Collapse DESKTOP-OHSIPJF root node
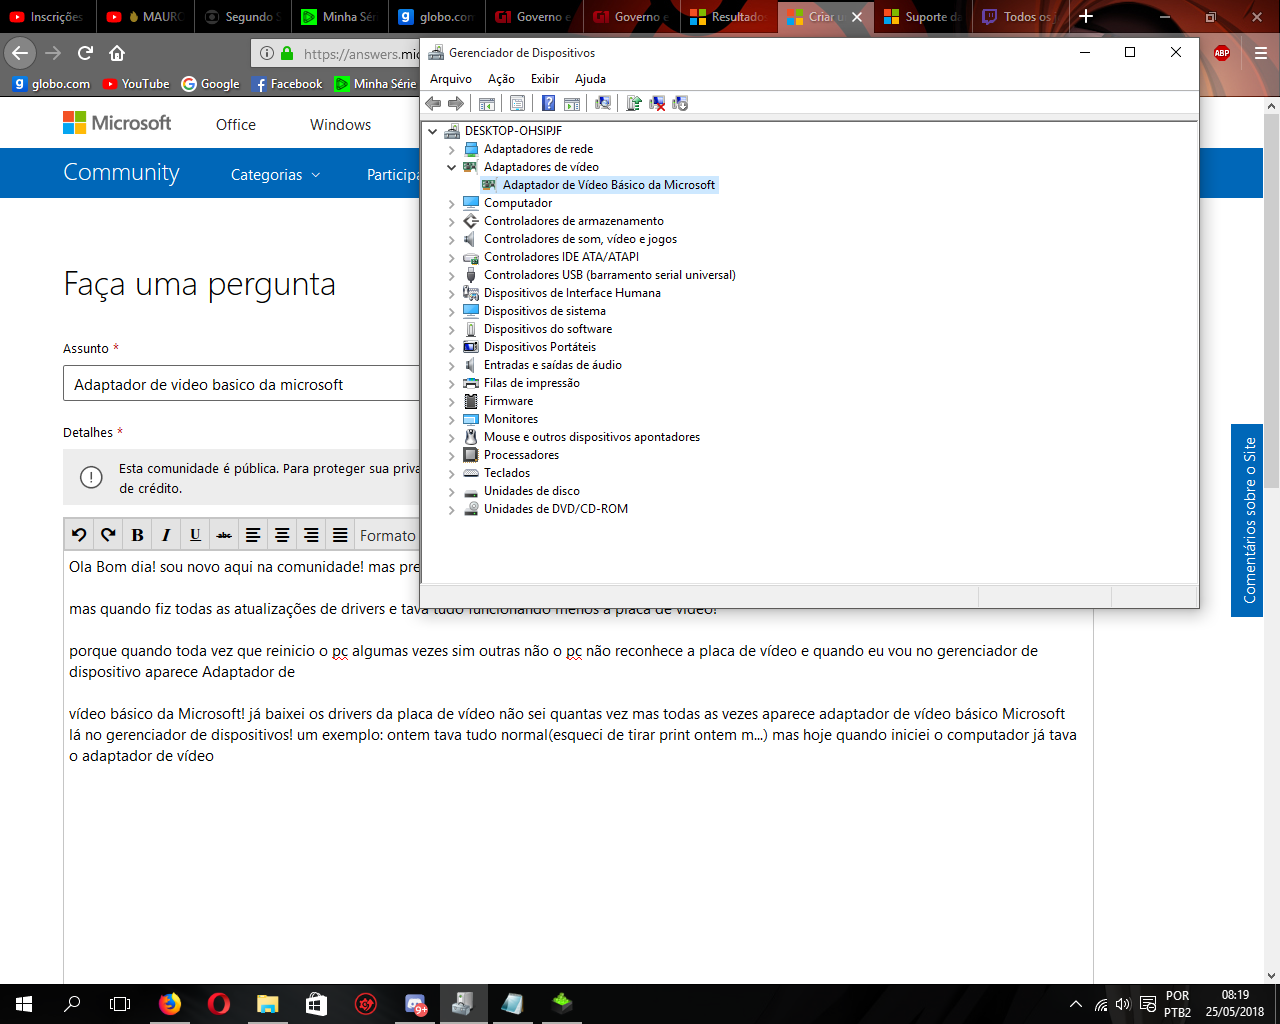 tap(432, 131)
